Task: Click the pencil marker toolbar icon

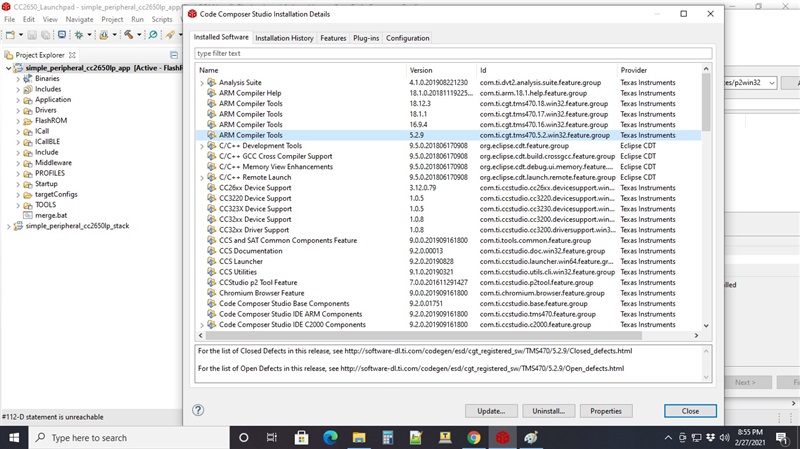Action: 170,35
